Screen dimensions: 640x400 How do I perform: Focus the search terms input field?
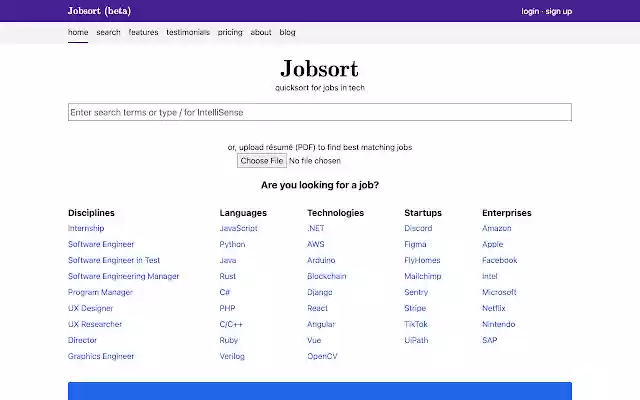[320, 112]
